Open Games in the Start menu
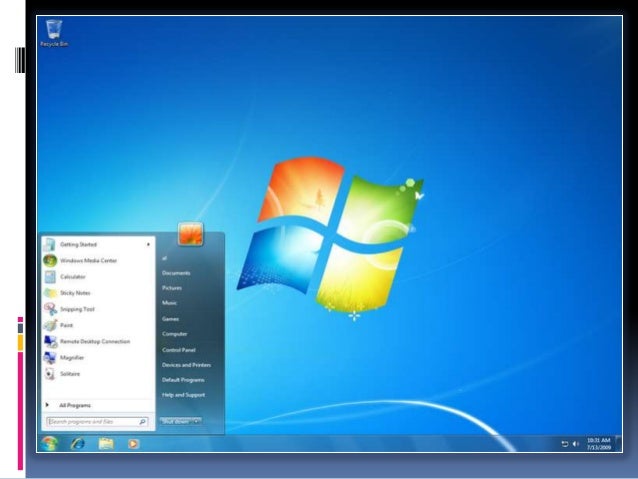 (170, 319)
